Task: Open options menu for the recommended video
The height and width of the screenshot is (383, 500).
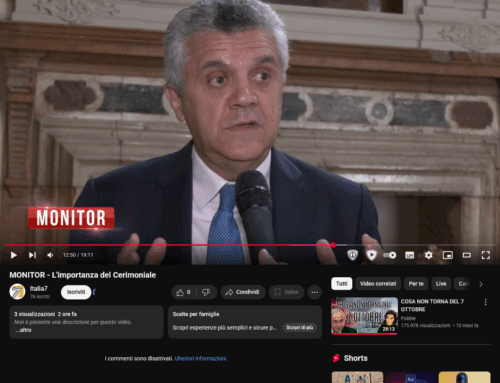Action: 485,302
